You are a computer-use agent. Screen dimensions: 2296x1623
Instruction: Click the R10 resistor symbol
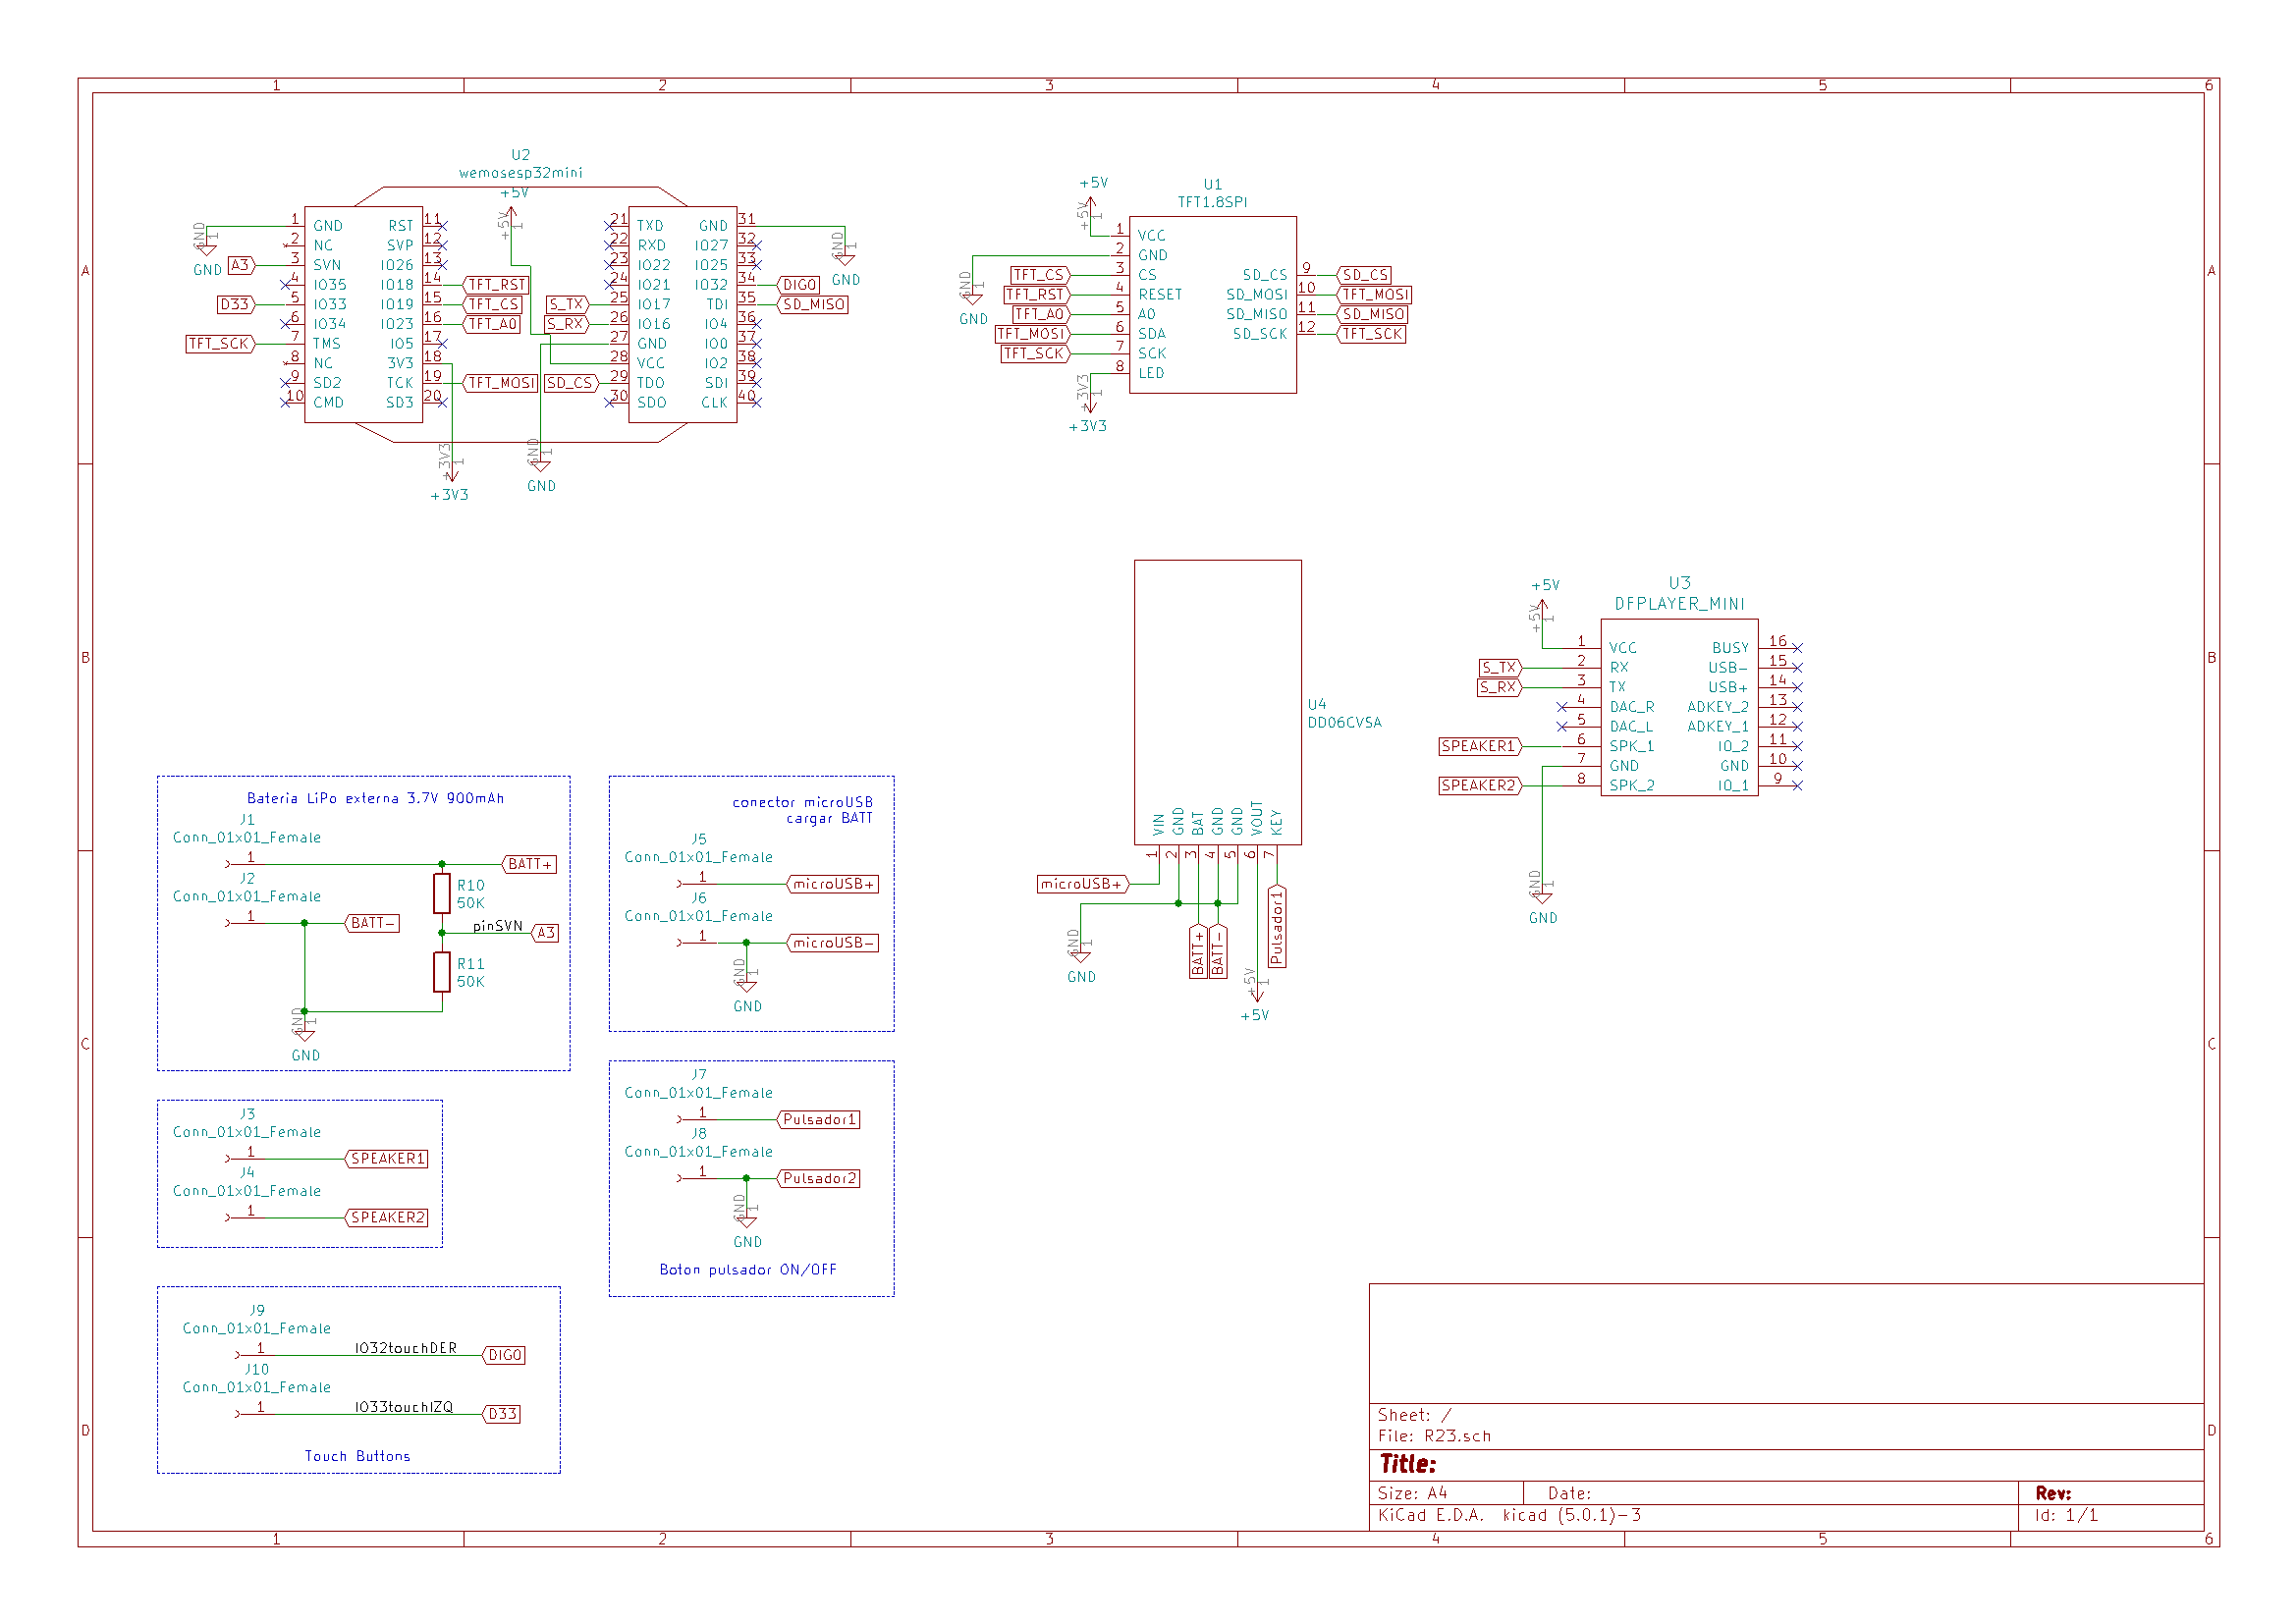point(441,893)
